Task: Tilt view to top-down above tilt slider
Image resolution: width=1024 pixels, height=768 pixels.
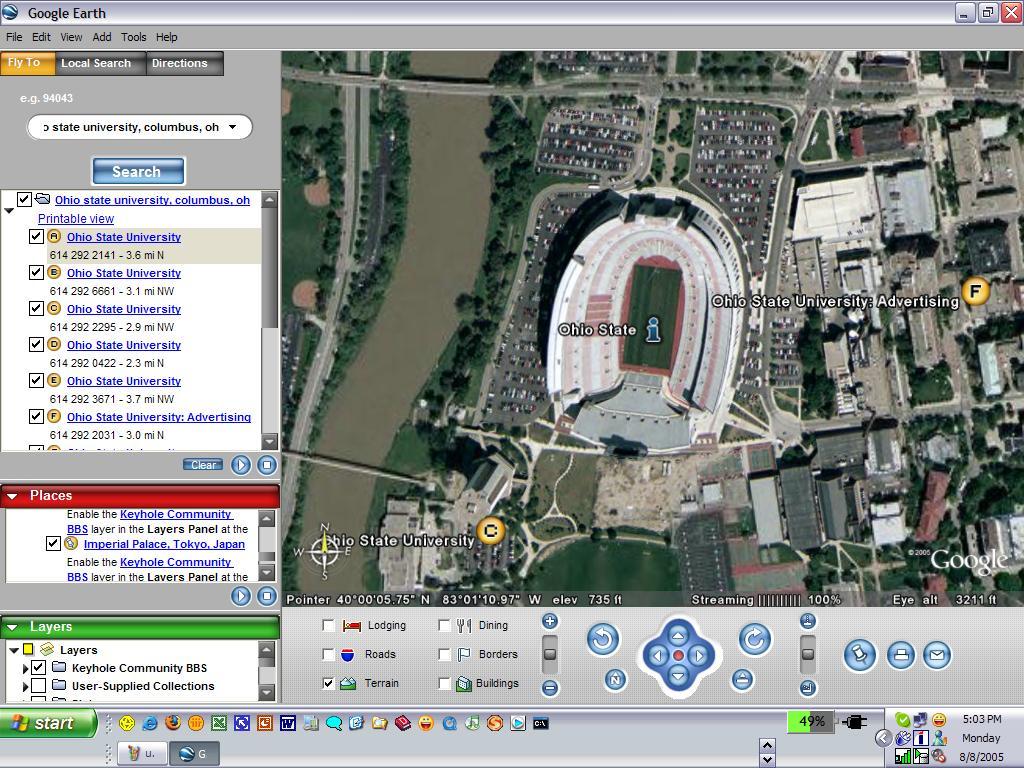Action: point(808,621)
